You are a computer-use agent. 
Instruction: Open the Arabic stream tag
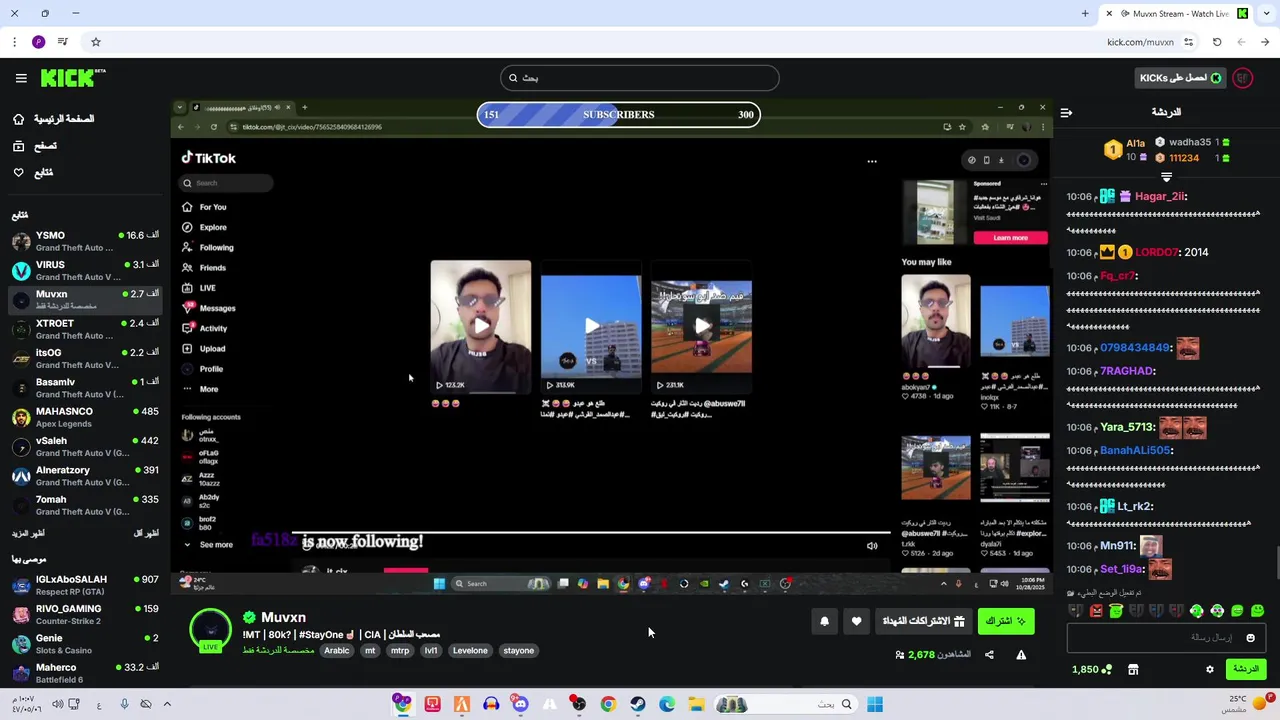coord(337,651)
